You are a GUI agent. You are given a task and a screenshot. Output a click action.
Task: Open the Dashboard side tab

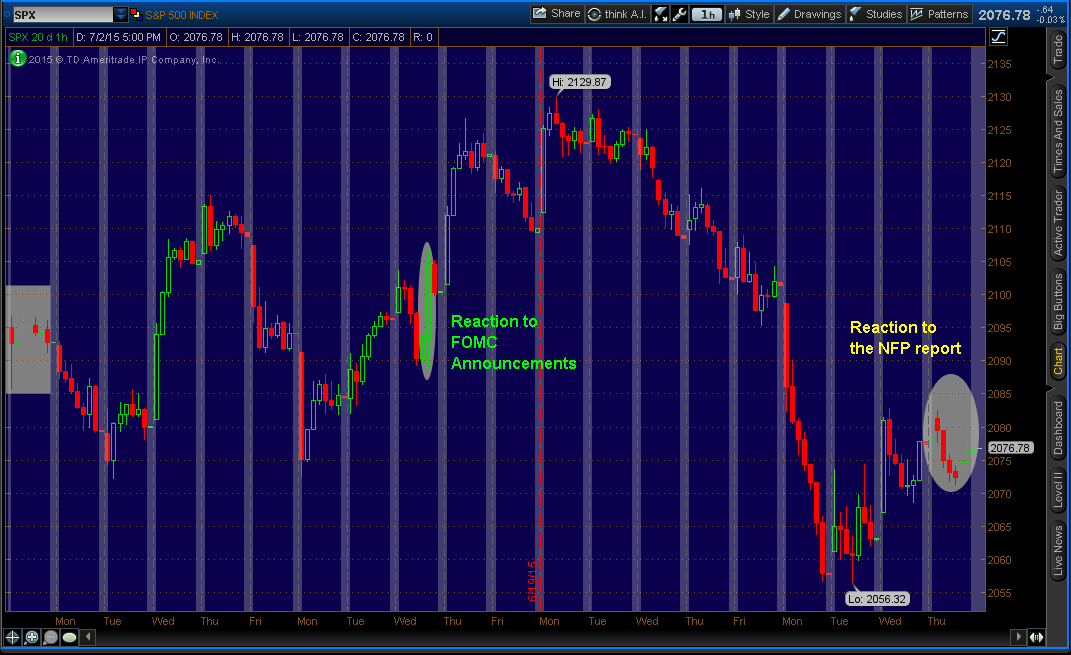click(1058, 428)
